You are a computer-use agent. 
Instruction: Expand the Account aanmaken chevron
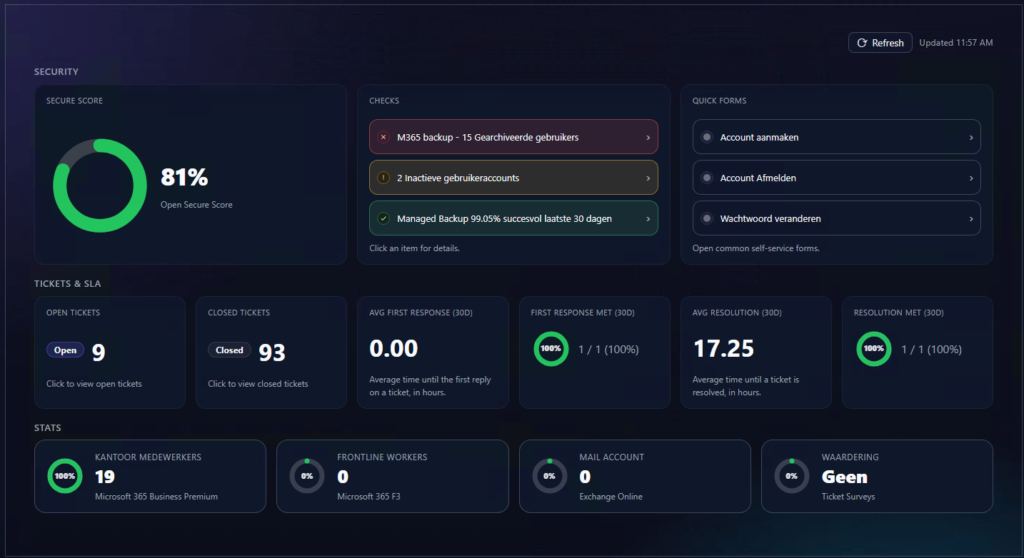[971, 138]
